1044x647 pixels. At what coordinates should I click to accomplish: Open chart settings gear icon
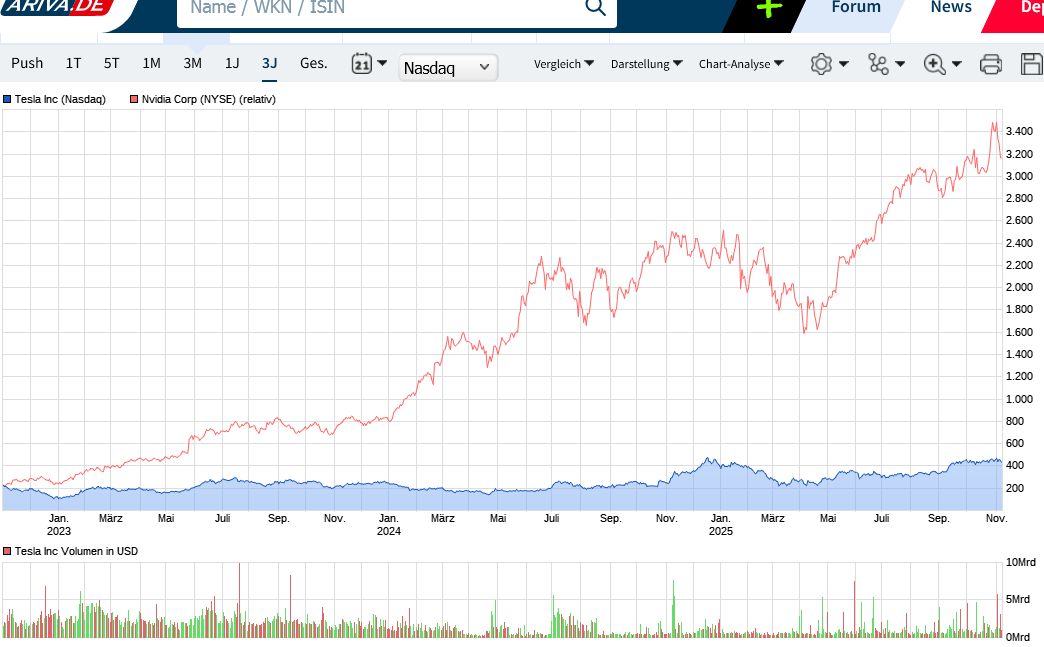pyautogui.click(x=821, y=64)
